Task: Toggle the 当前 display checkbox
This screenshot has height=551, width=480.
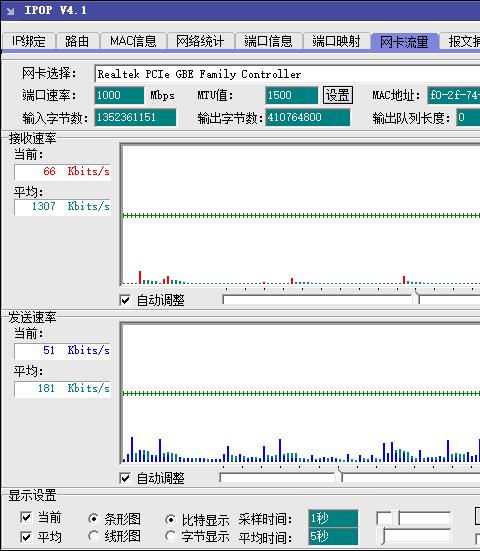Action: click(26, 518)
